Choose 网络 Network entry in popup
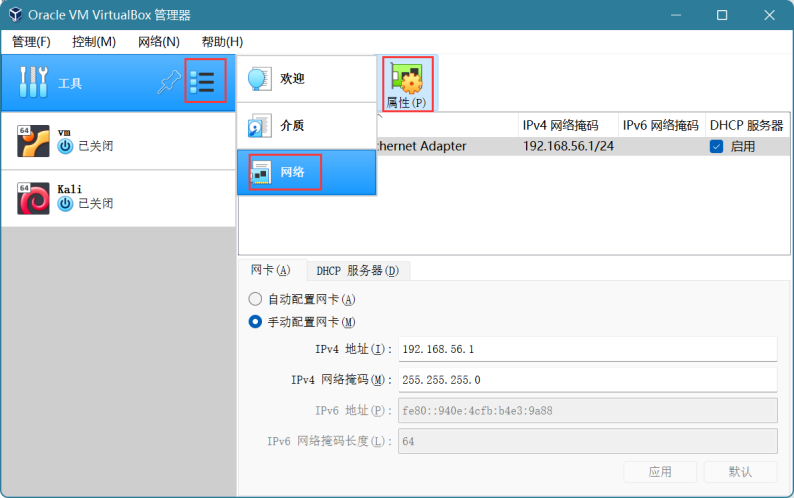Viewport: 794px width, 498px height. pyautogui.click(x=306, y=172)
